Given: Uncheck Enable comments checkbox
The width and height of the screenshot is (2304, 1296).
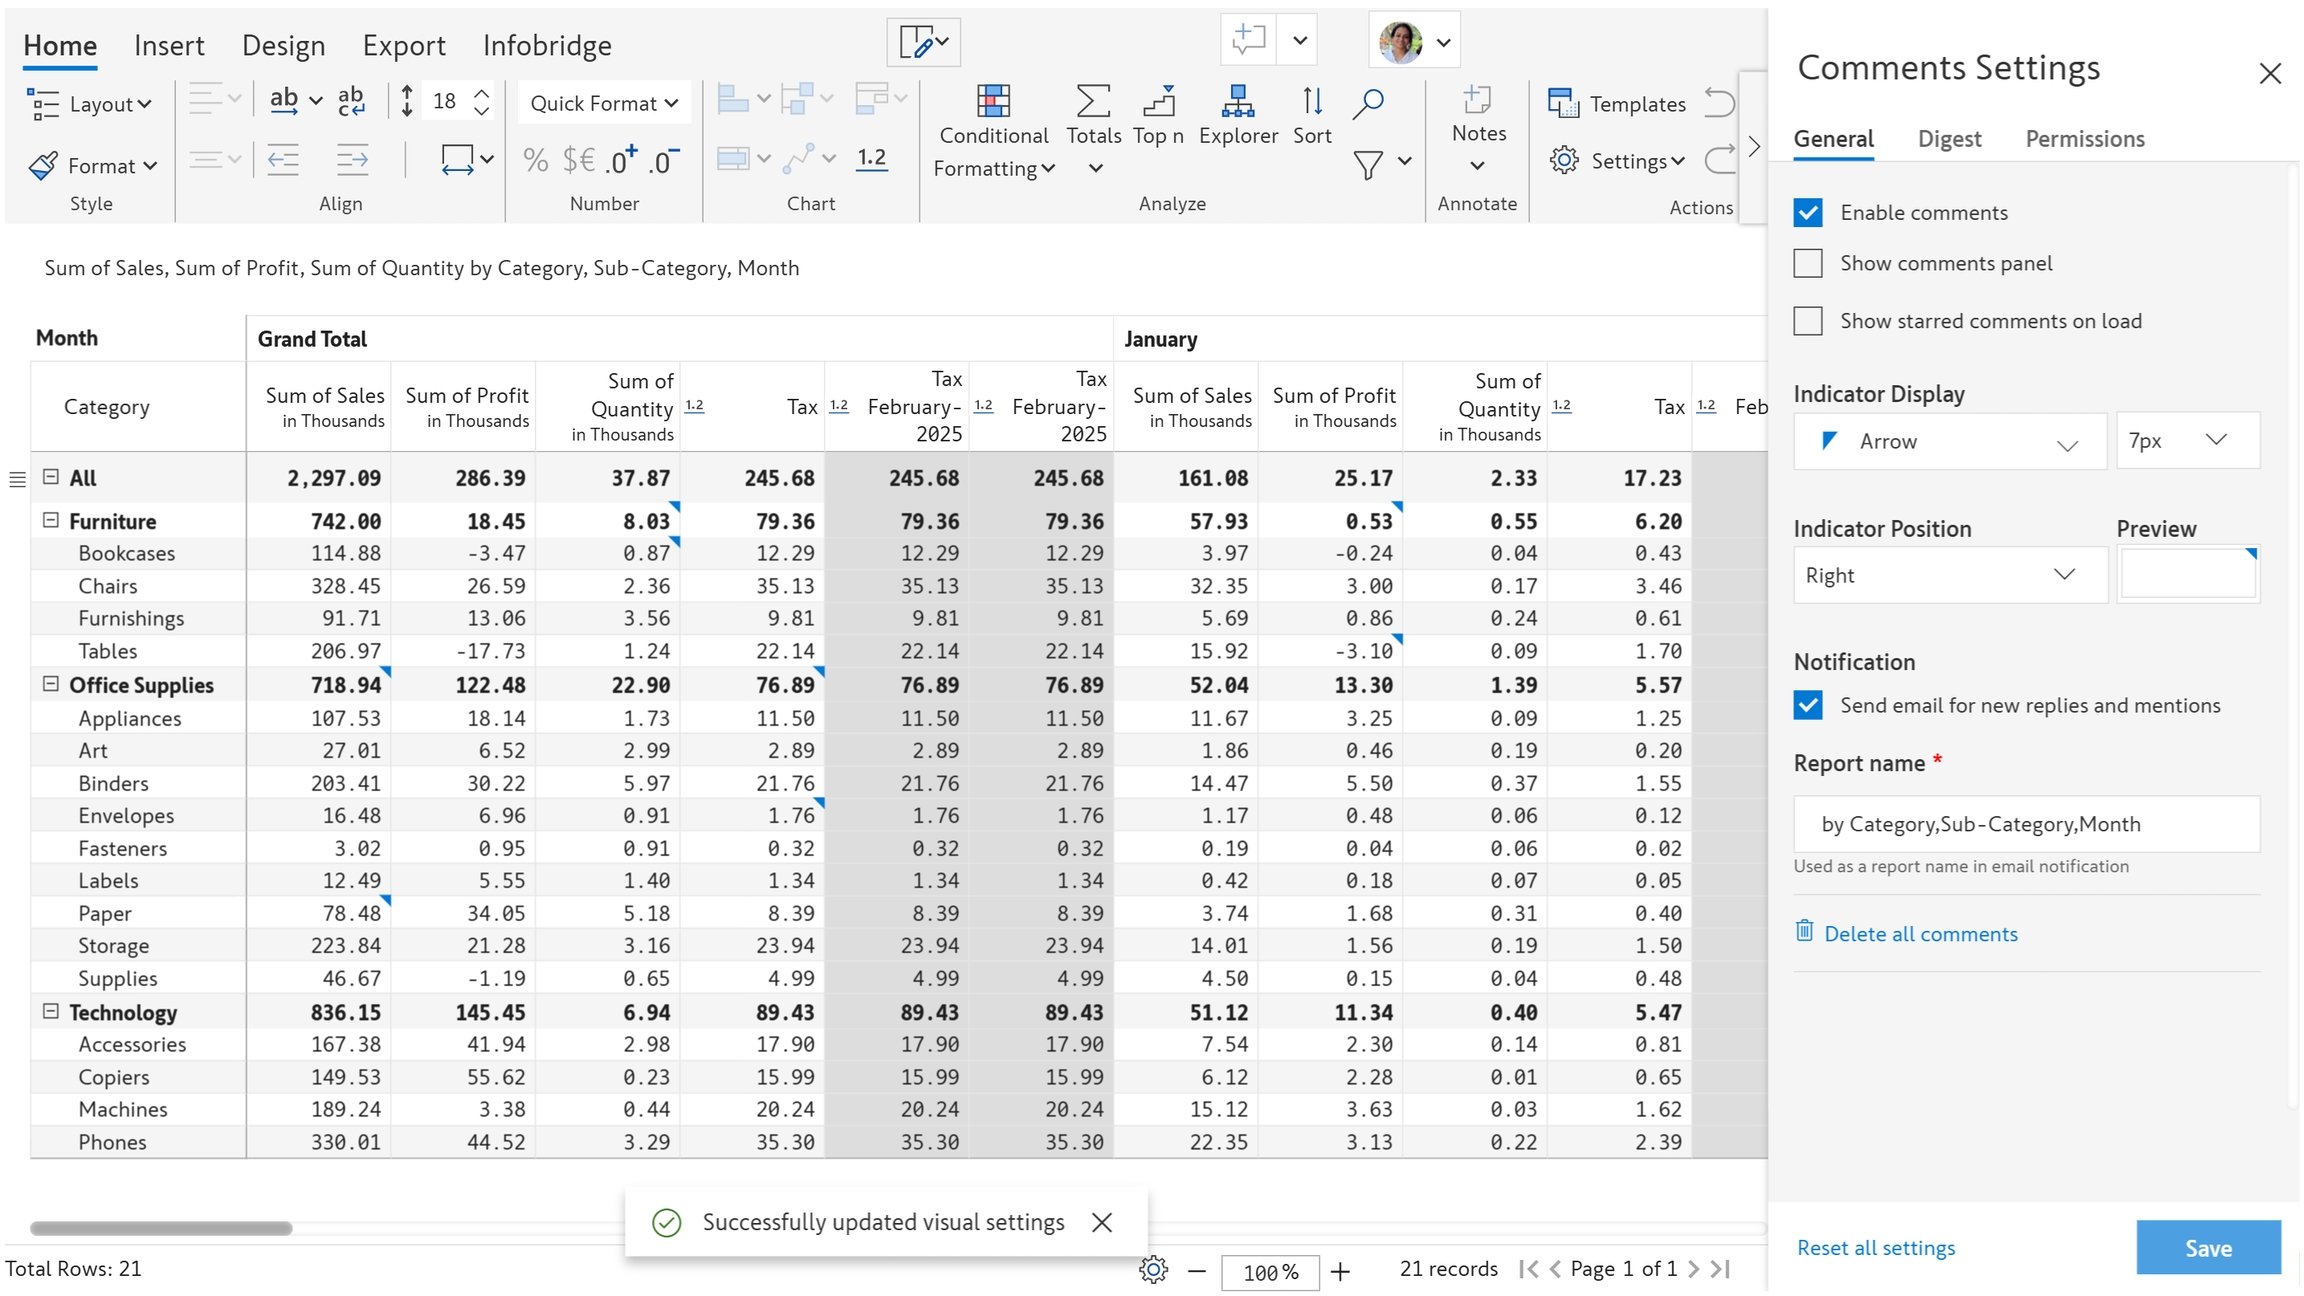Looking at the screenshot, I should click(x=1808, y=212).
